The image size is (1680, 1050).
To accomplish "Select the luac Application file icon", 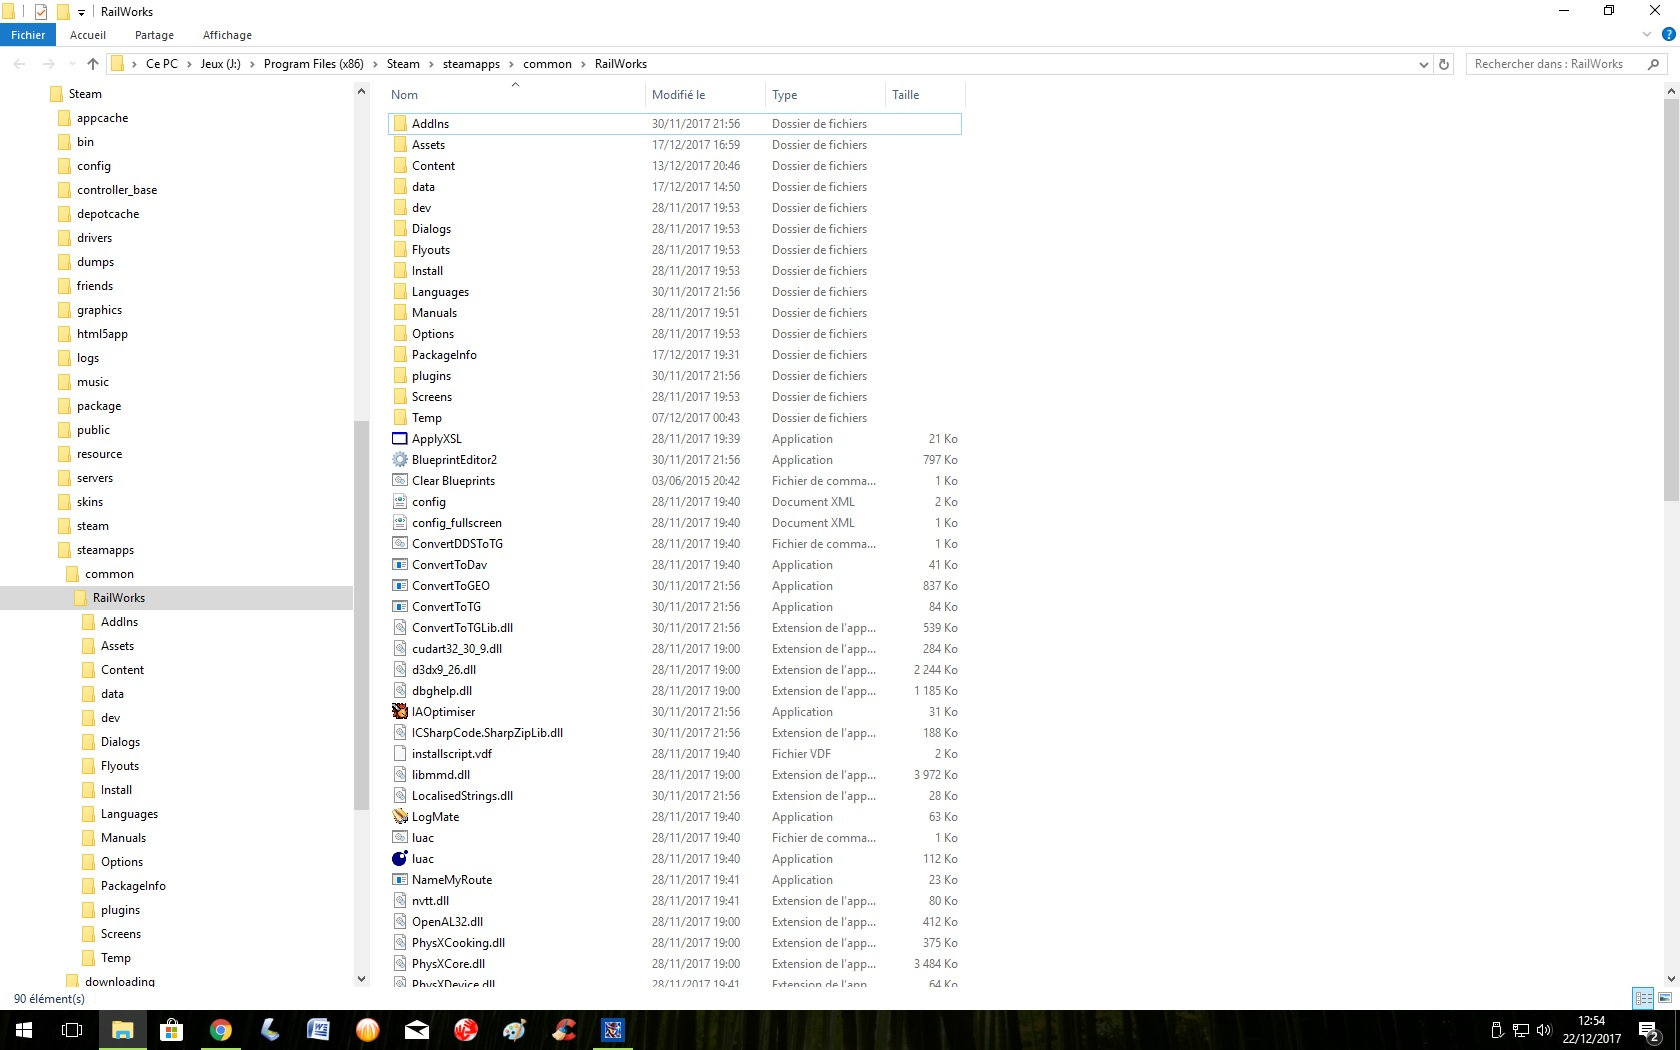I will coord(400,859).
